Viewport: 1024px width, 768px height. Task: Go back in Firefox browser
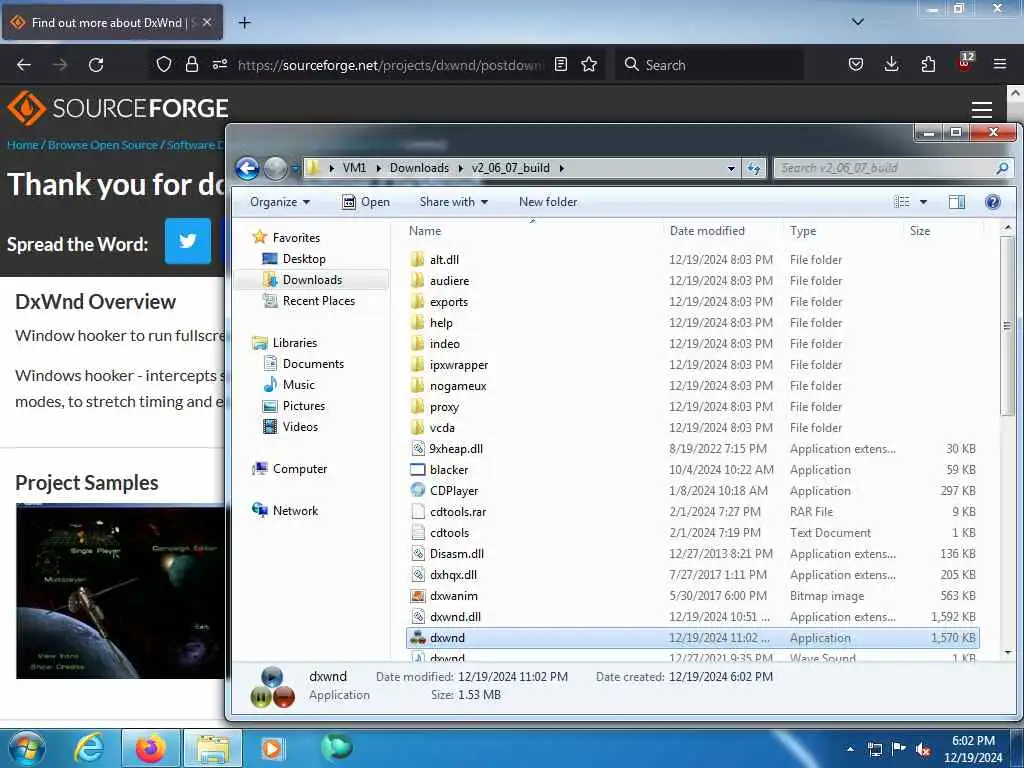(x=24, y=65)
